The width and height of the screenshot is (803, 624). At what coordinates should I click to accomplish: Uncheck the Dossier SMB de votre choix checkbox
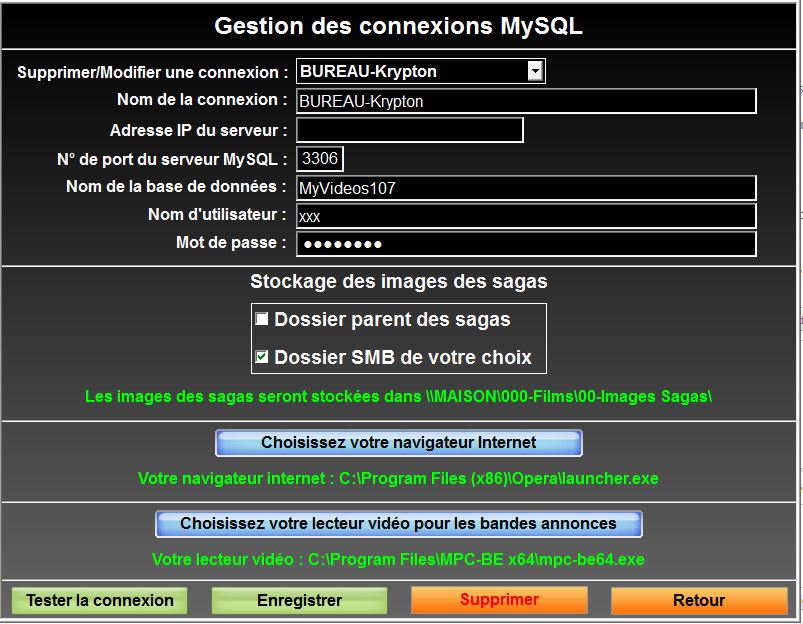pos(262,357)
